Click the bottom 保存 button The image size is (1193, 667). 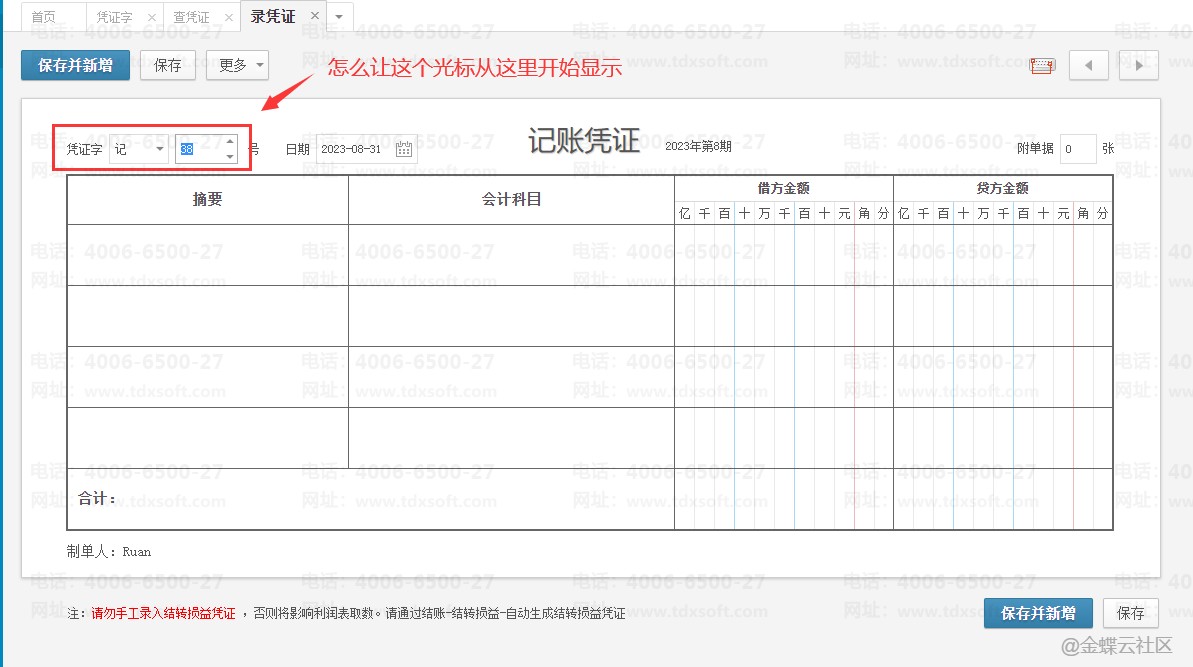point(1130,613)
